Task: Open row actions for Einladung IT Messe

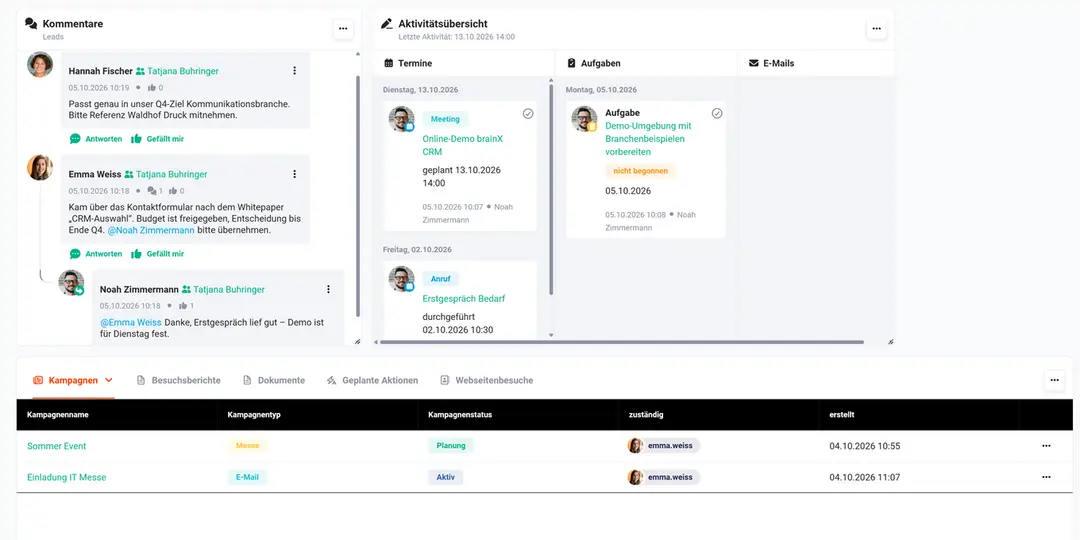Action: (x=1046, y=477)
